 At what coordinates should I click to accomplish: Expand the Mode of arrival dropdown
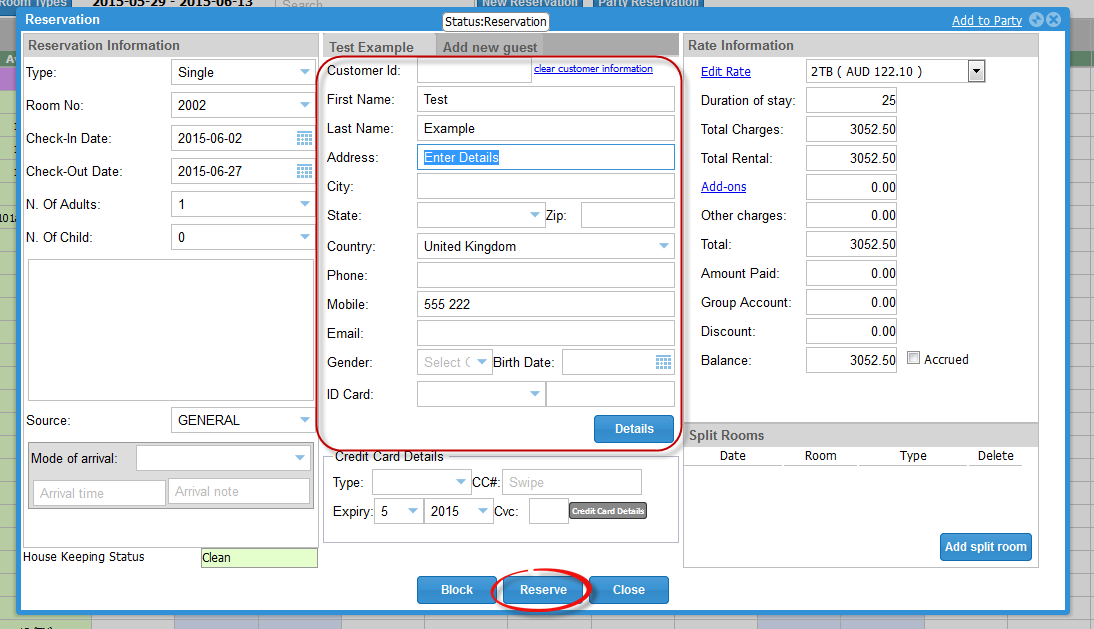(300, 458)
